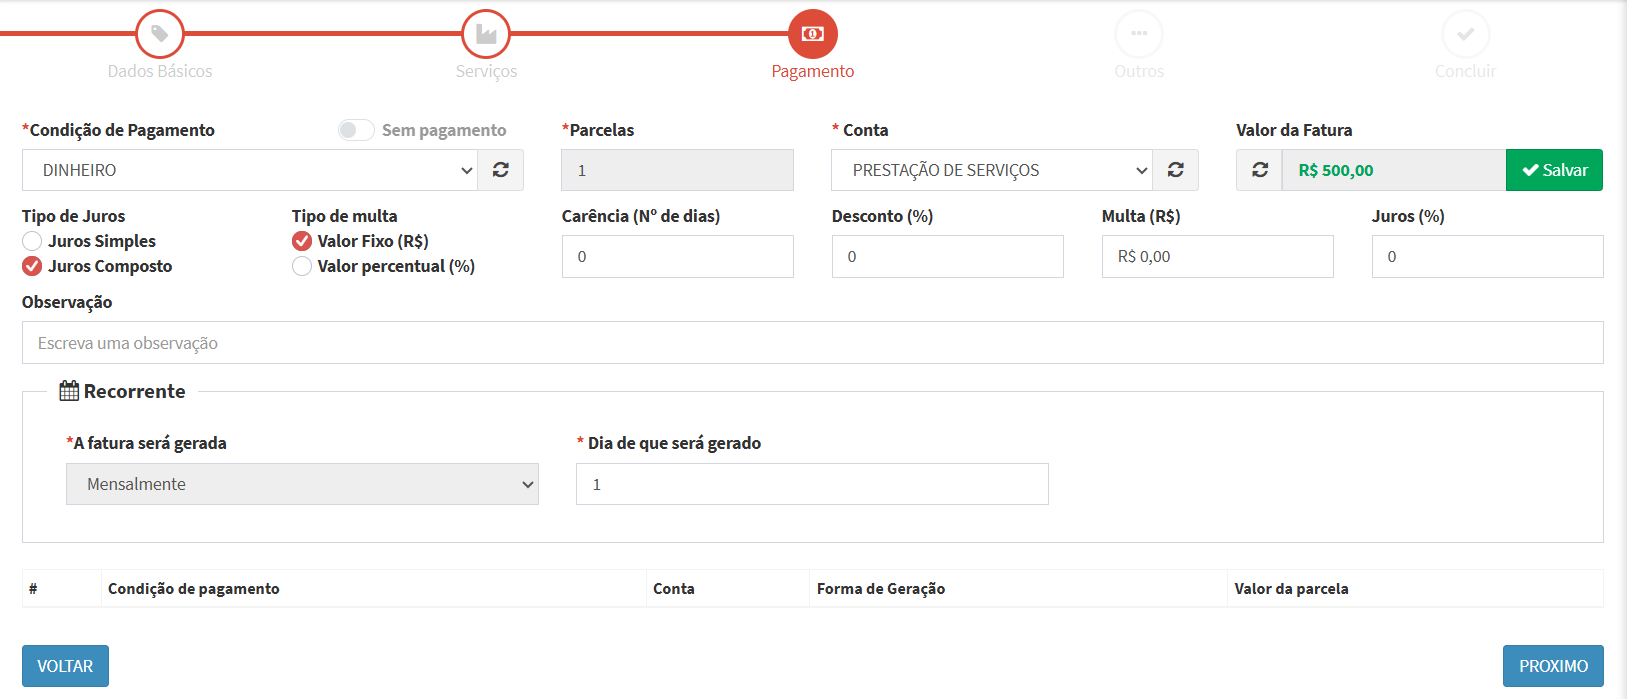Choose Valor percentual (%) multa type
1627x699 pixels.
(x=302, y=266)
